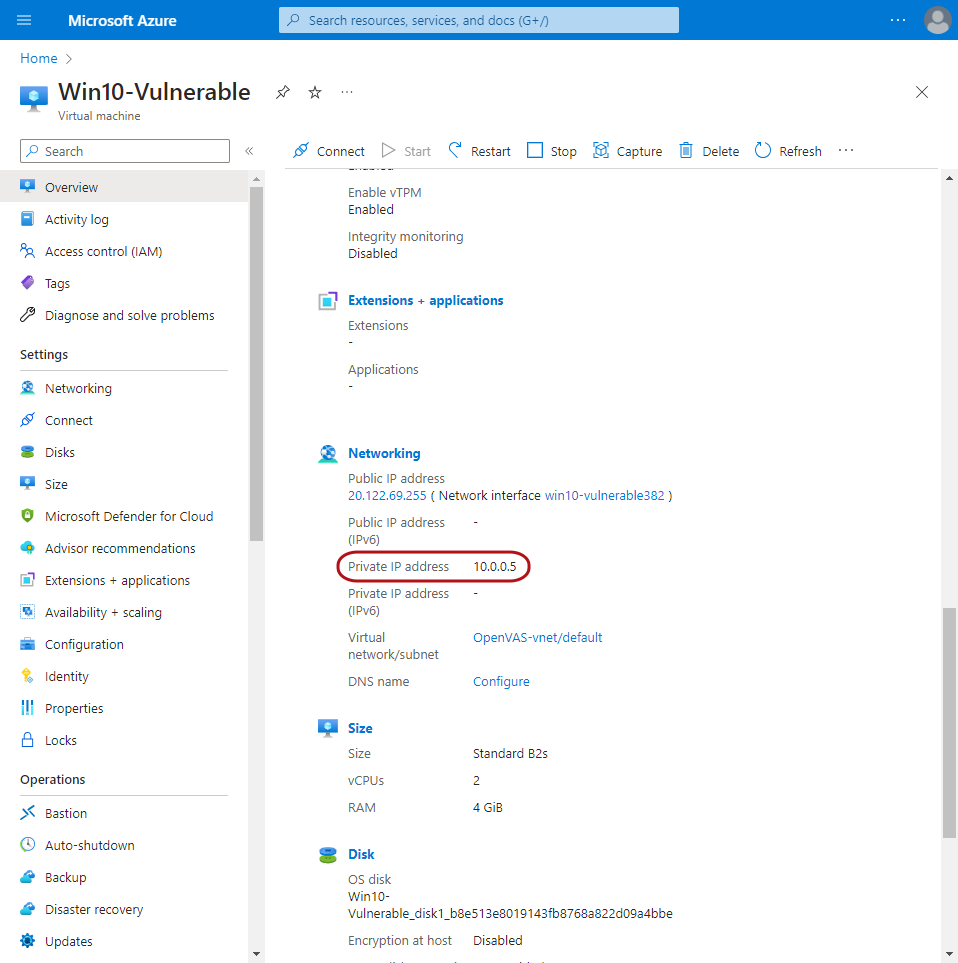The image size is (958, 963).
Task: Click the Microsoft Azure logo text
Action: [x=122, y=20]
